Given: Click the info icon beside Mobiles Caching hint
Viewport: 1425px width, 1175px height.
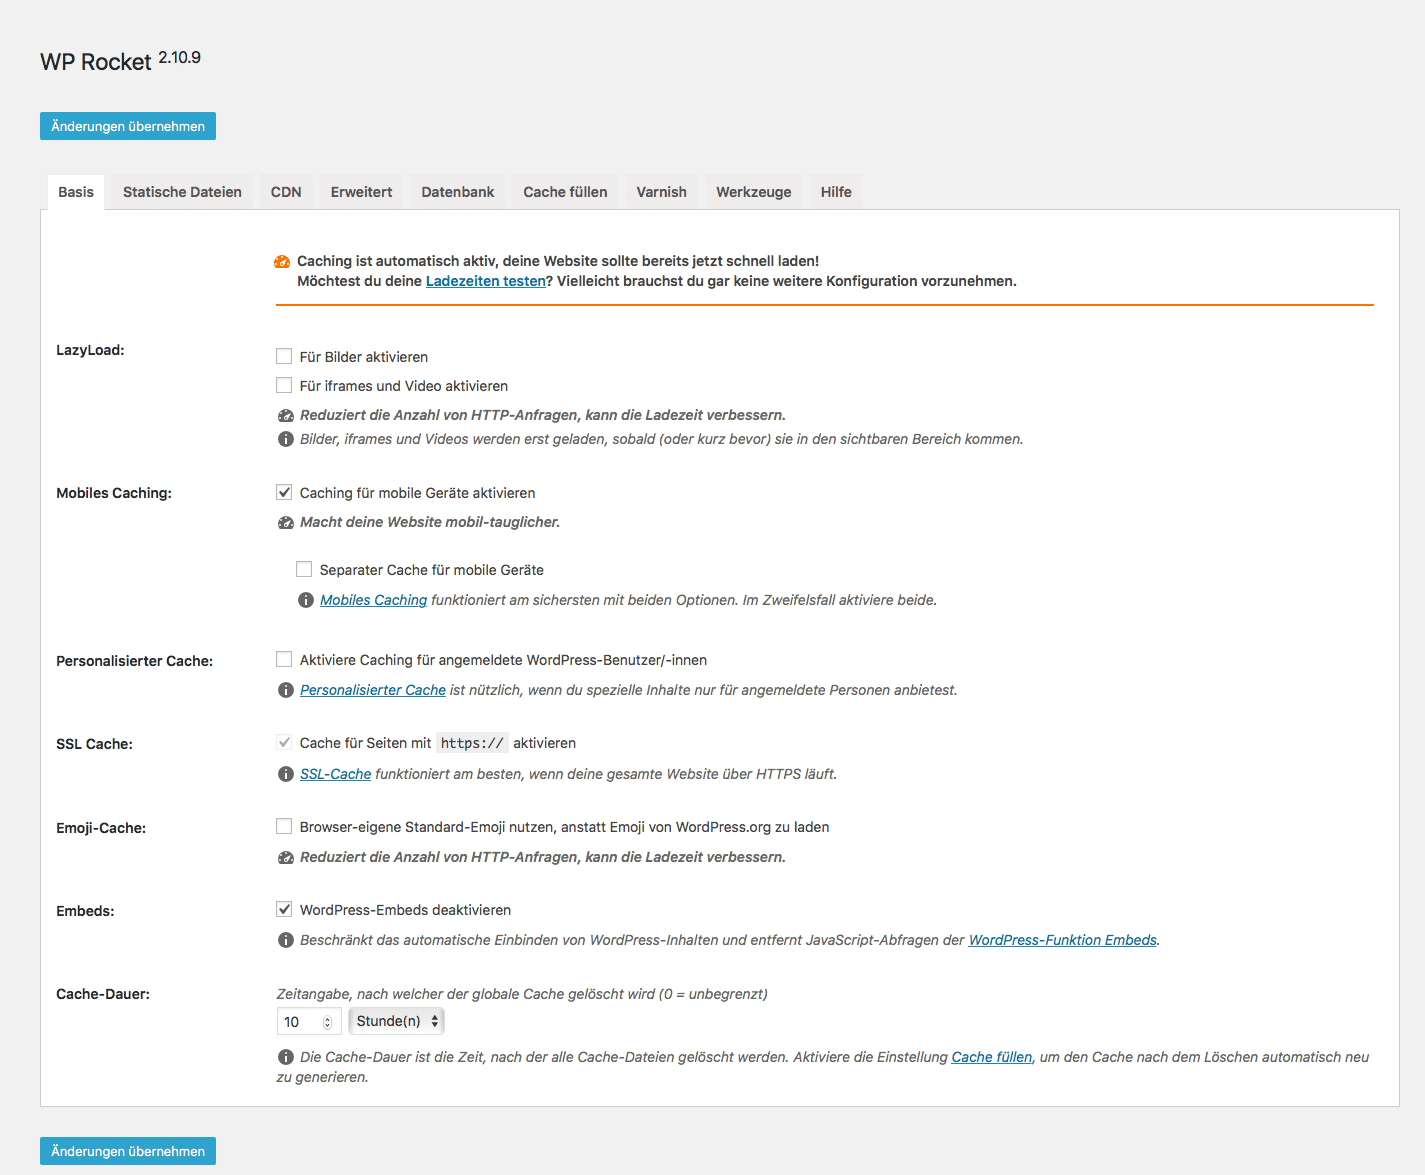Looking at the screenshot, I should coord(306,600).
